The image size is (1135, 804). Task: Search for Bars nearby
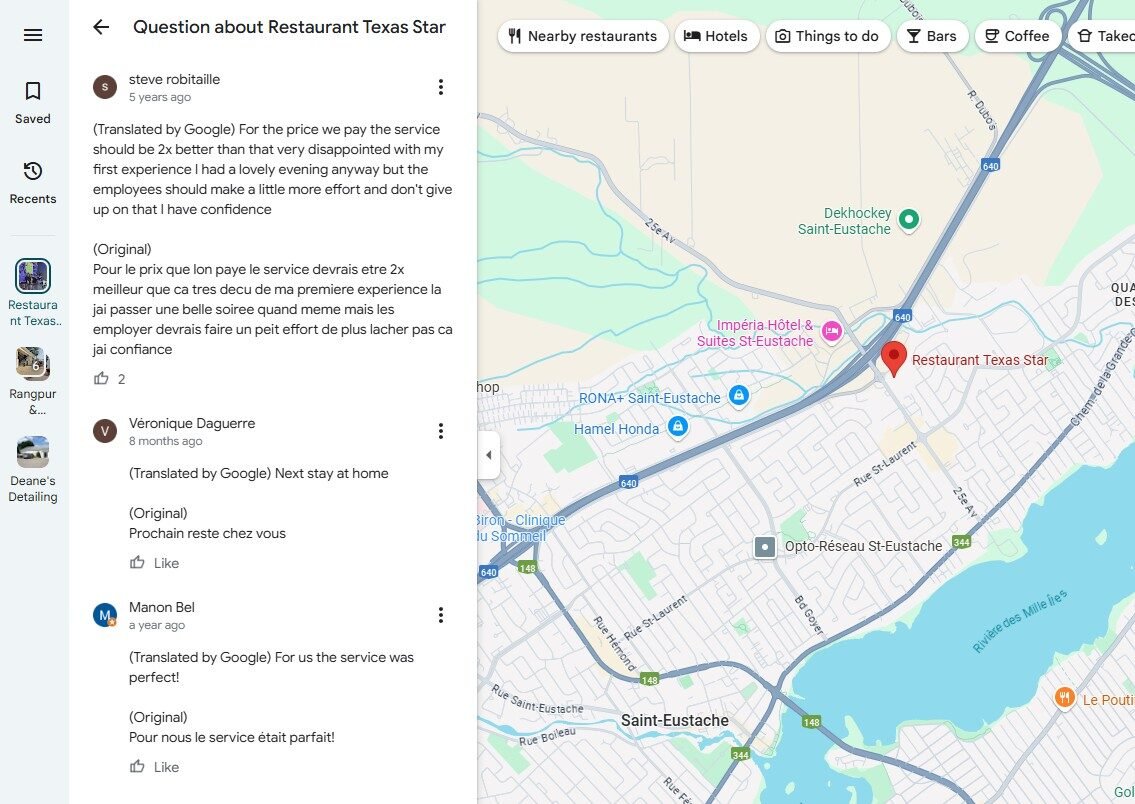[931, 36]
